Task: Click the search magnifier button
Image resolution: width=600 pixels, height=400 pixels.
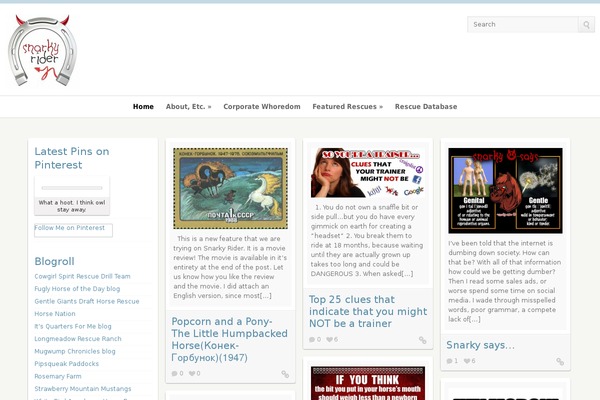Action: click(x=586, y=25)
